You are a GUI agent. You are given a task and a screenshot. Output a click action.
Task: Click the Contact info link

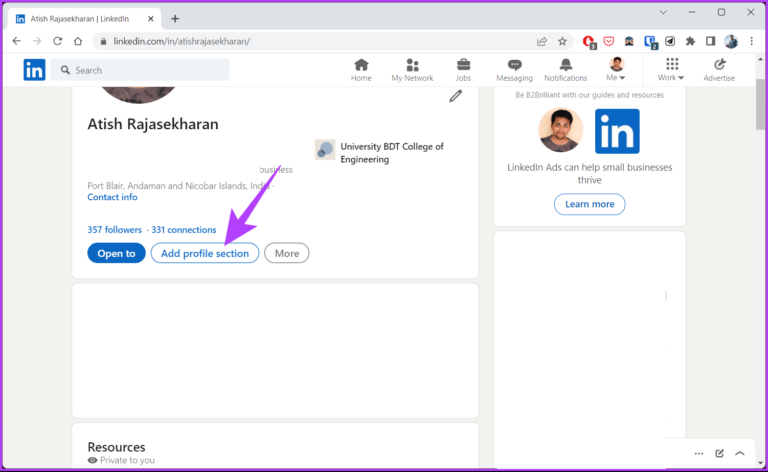click(112, 197)
